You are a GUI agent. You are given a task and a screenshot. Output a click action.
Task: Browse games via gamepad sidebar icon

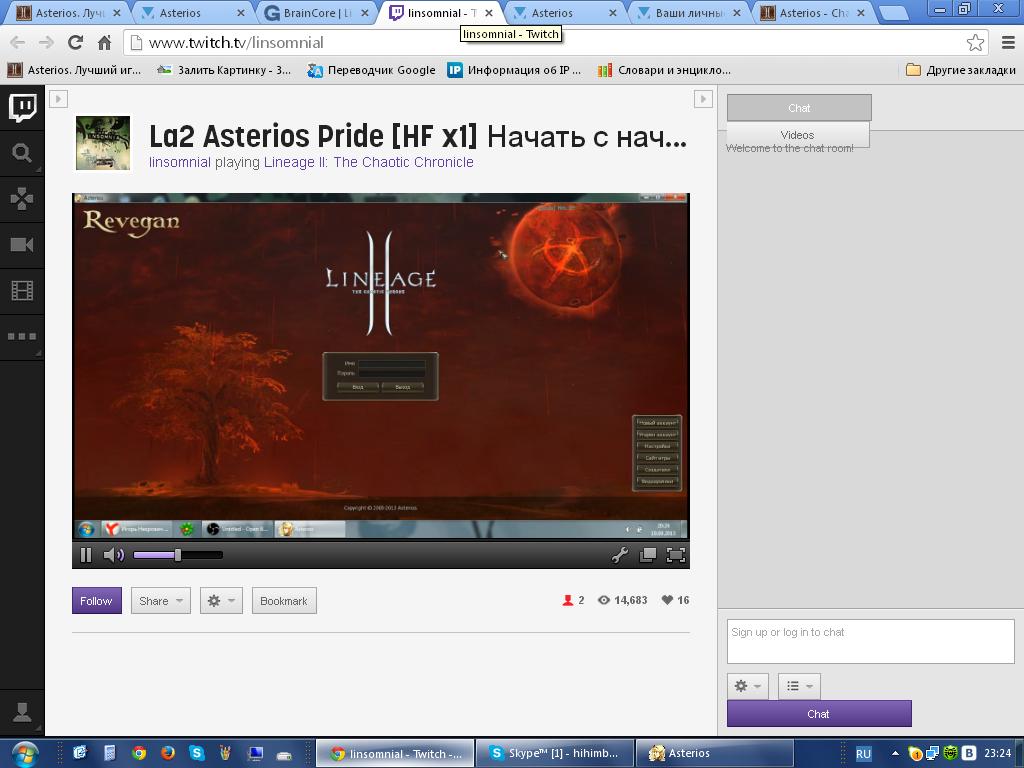coord(22,199)
